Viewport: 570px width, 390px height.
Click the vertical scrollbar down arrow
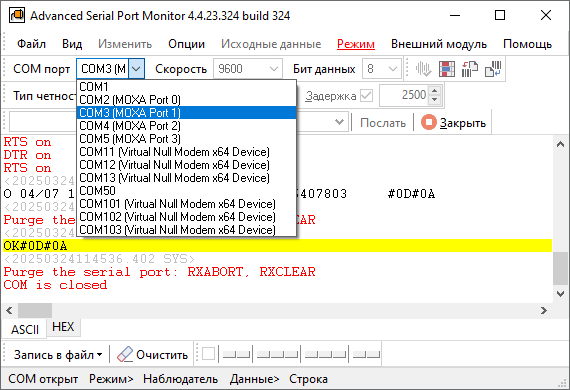pyautogui.click(x=560, y=293)
